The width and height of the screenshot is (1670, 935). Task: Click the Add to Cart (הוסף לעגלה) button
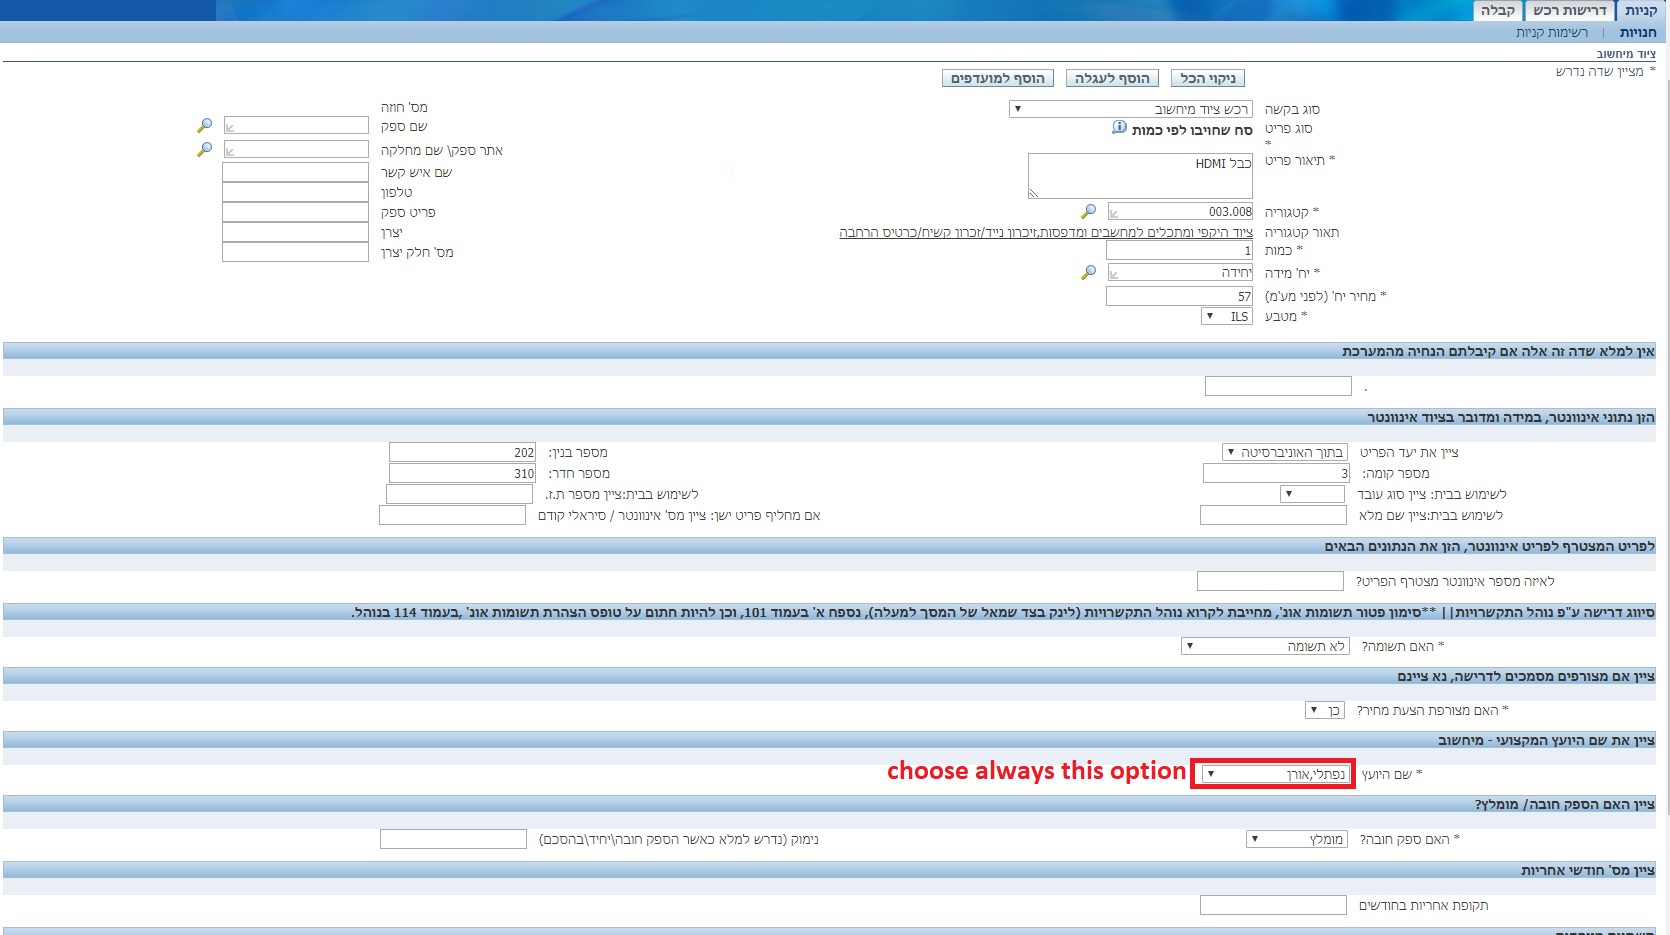[1112, 78]
